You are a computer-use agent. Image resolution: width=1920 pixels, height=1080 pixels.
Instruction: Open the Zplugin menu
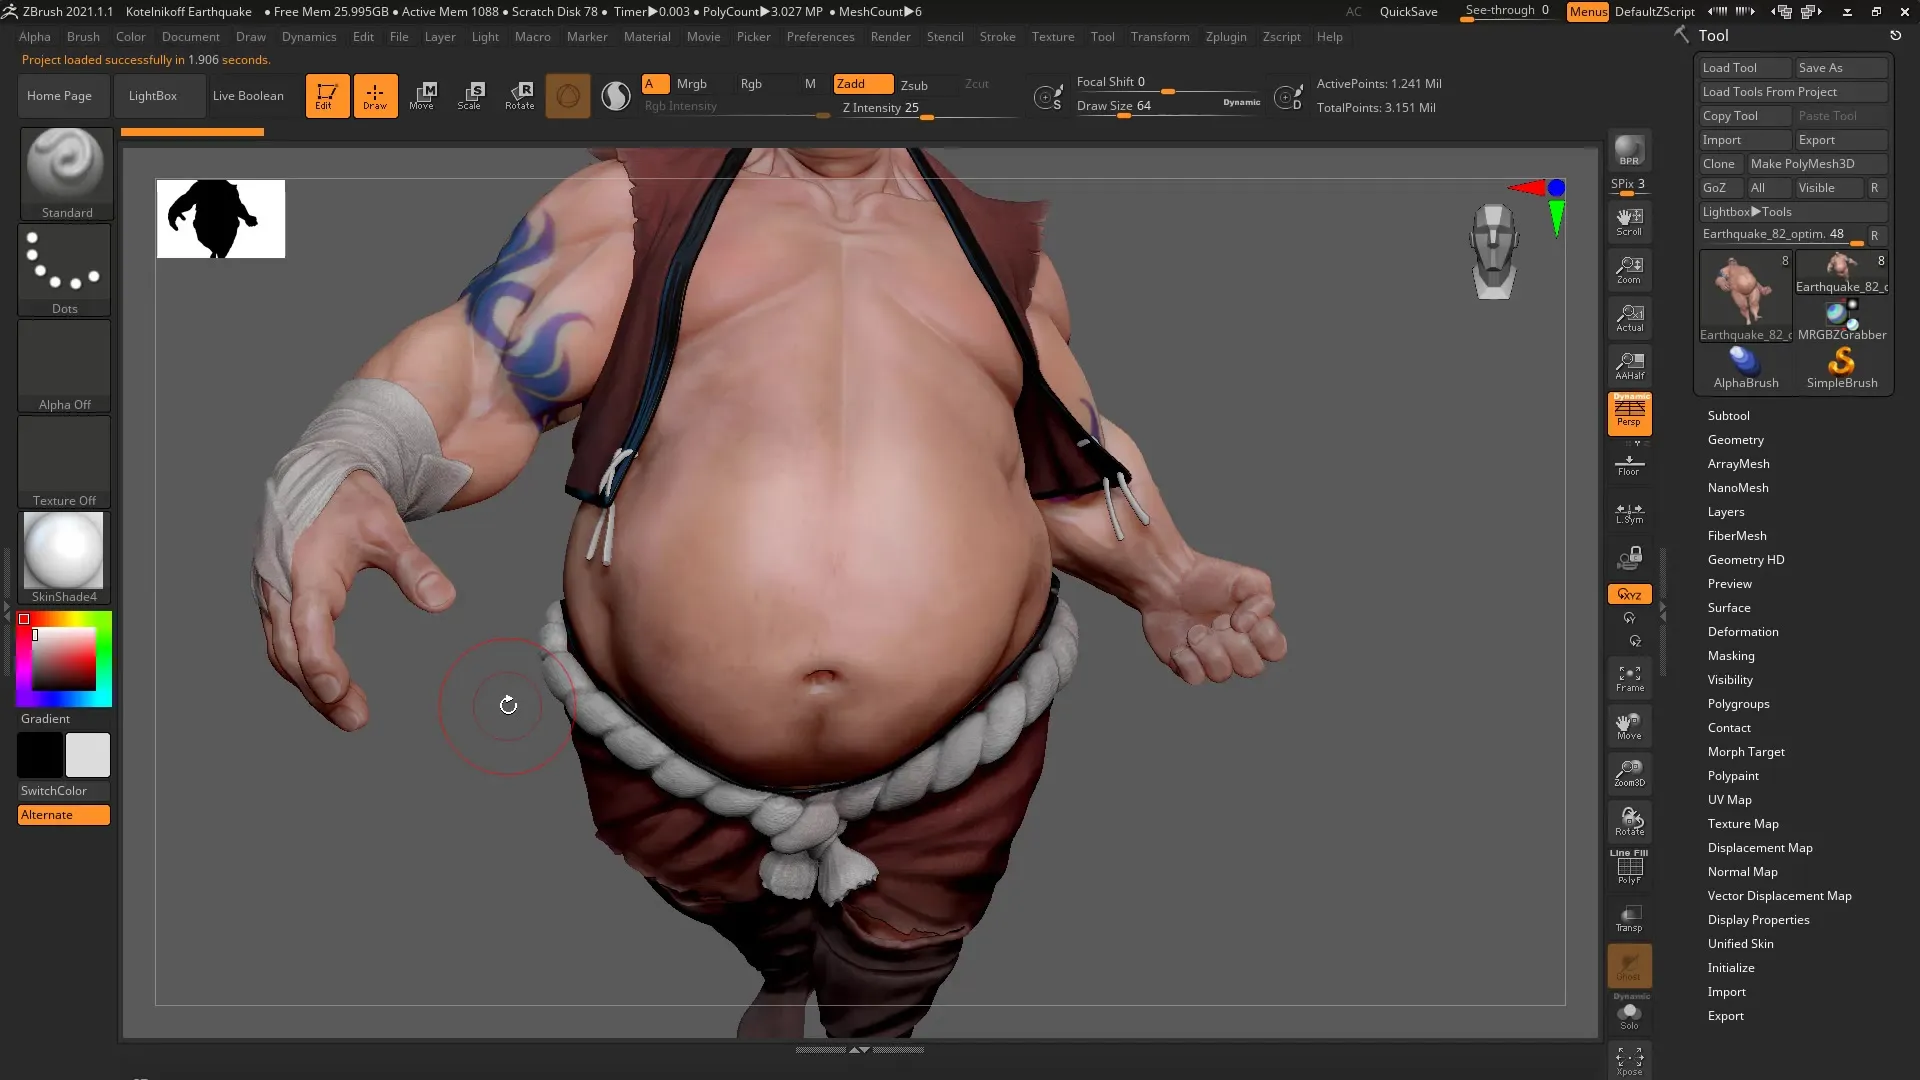[x=1225, y=37]
